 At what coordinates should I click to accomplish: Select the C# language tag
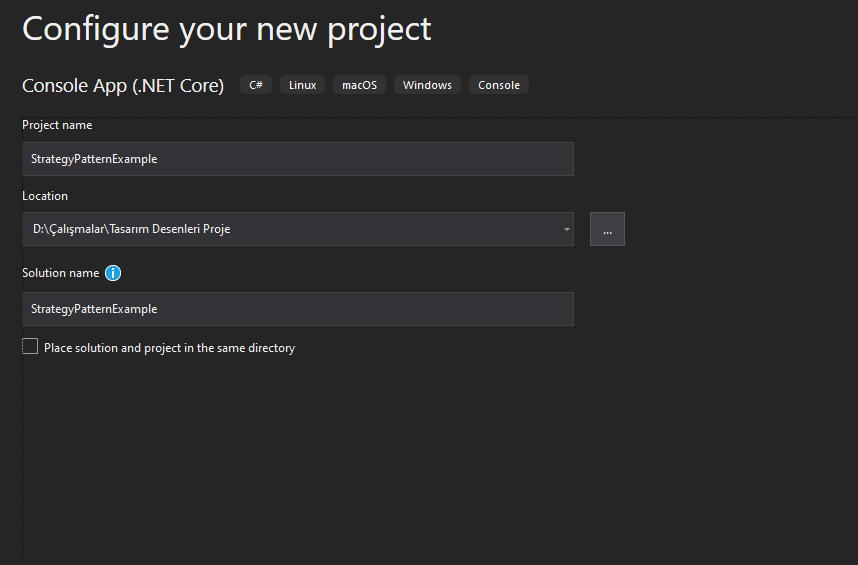256,85
